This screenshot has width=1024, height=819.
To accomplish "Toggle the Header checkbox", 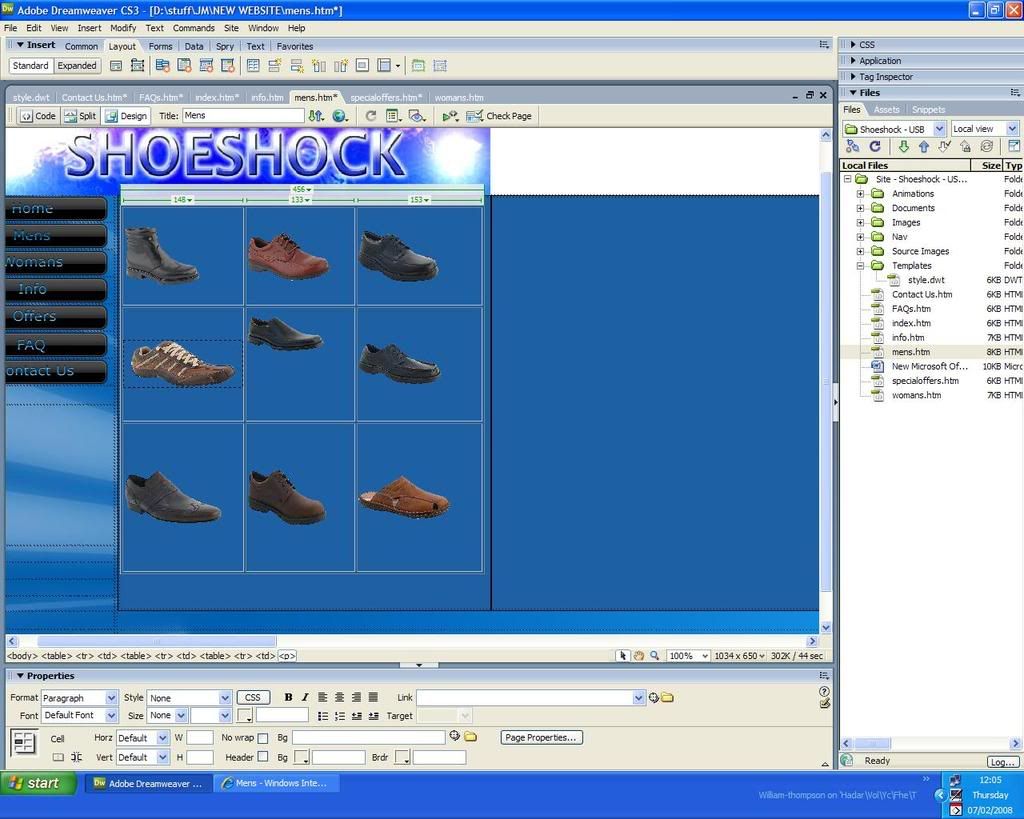I will pos(263,757).
